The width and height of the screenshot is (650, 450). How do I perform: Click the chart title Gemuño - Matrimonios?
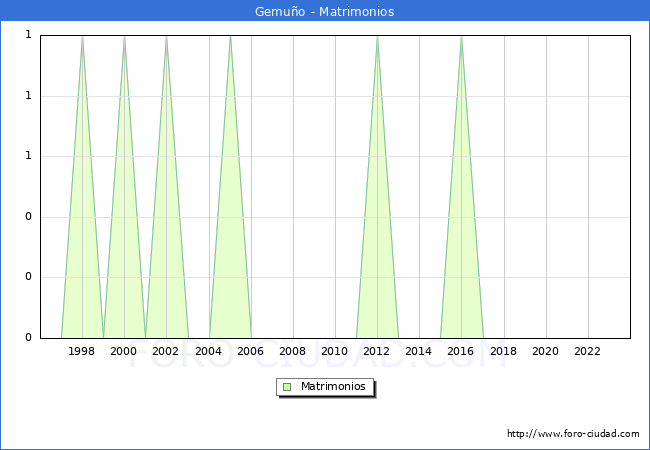click(x=325, y=11)
